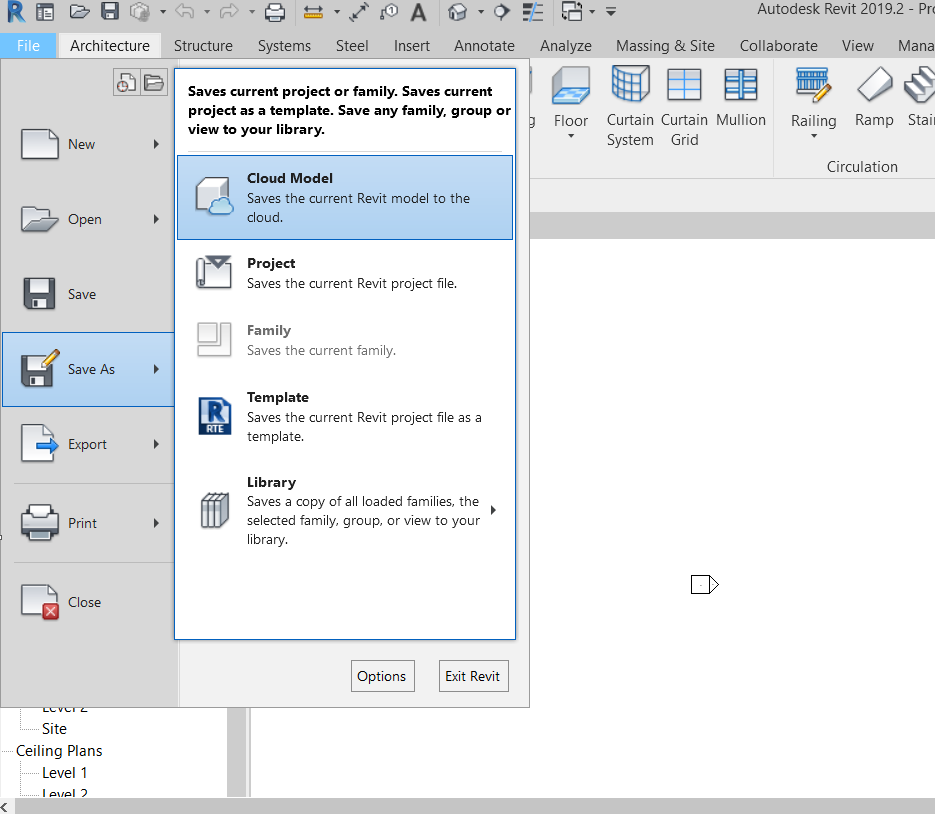Choose Save As Project
Image resolution: width=935 pixels, height=814 pixels.
click(345, 273)
